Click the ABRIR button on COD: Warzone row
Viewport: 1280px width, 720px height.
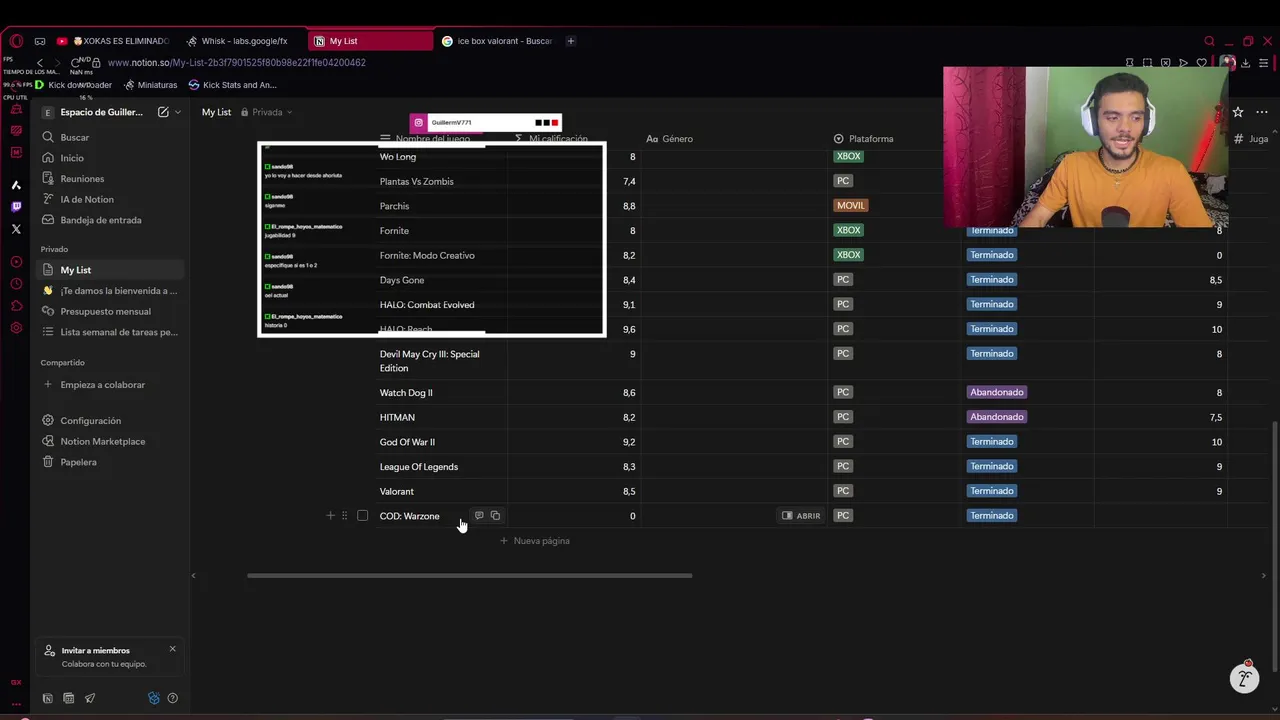(x=801, y=516)
